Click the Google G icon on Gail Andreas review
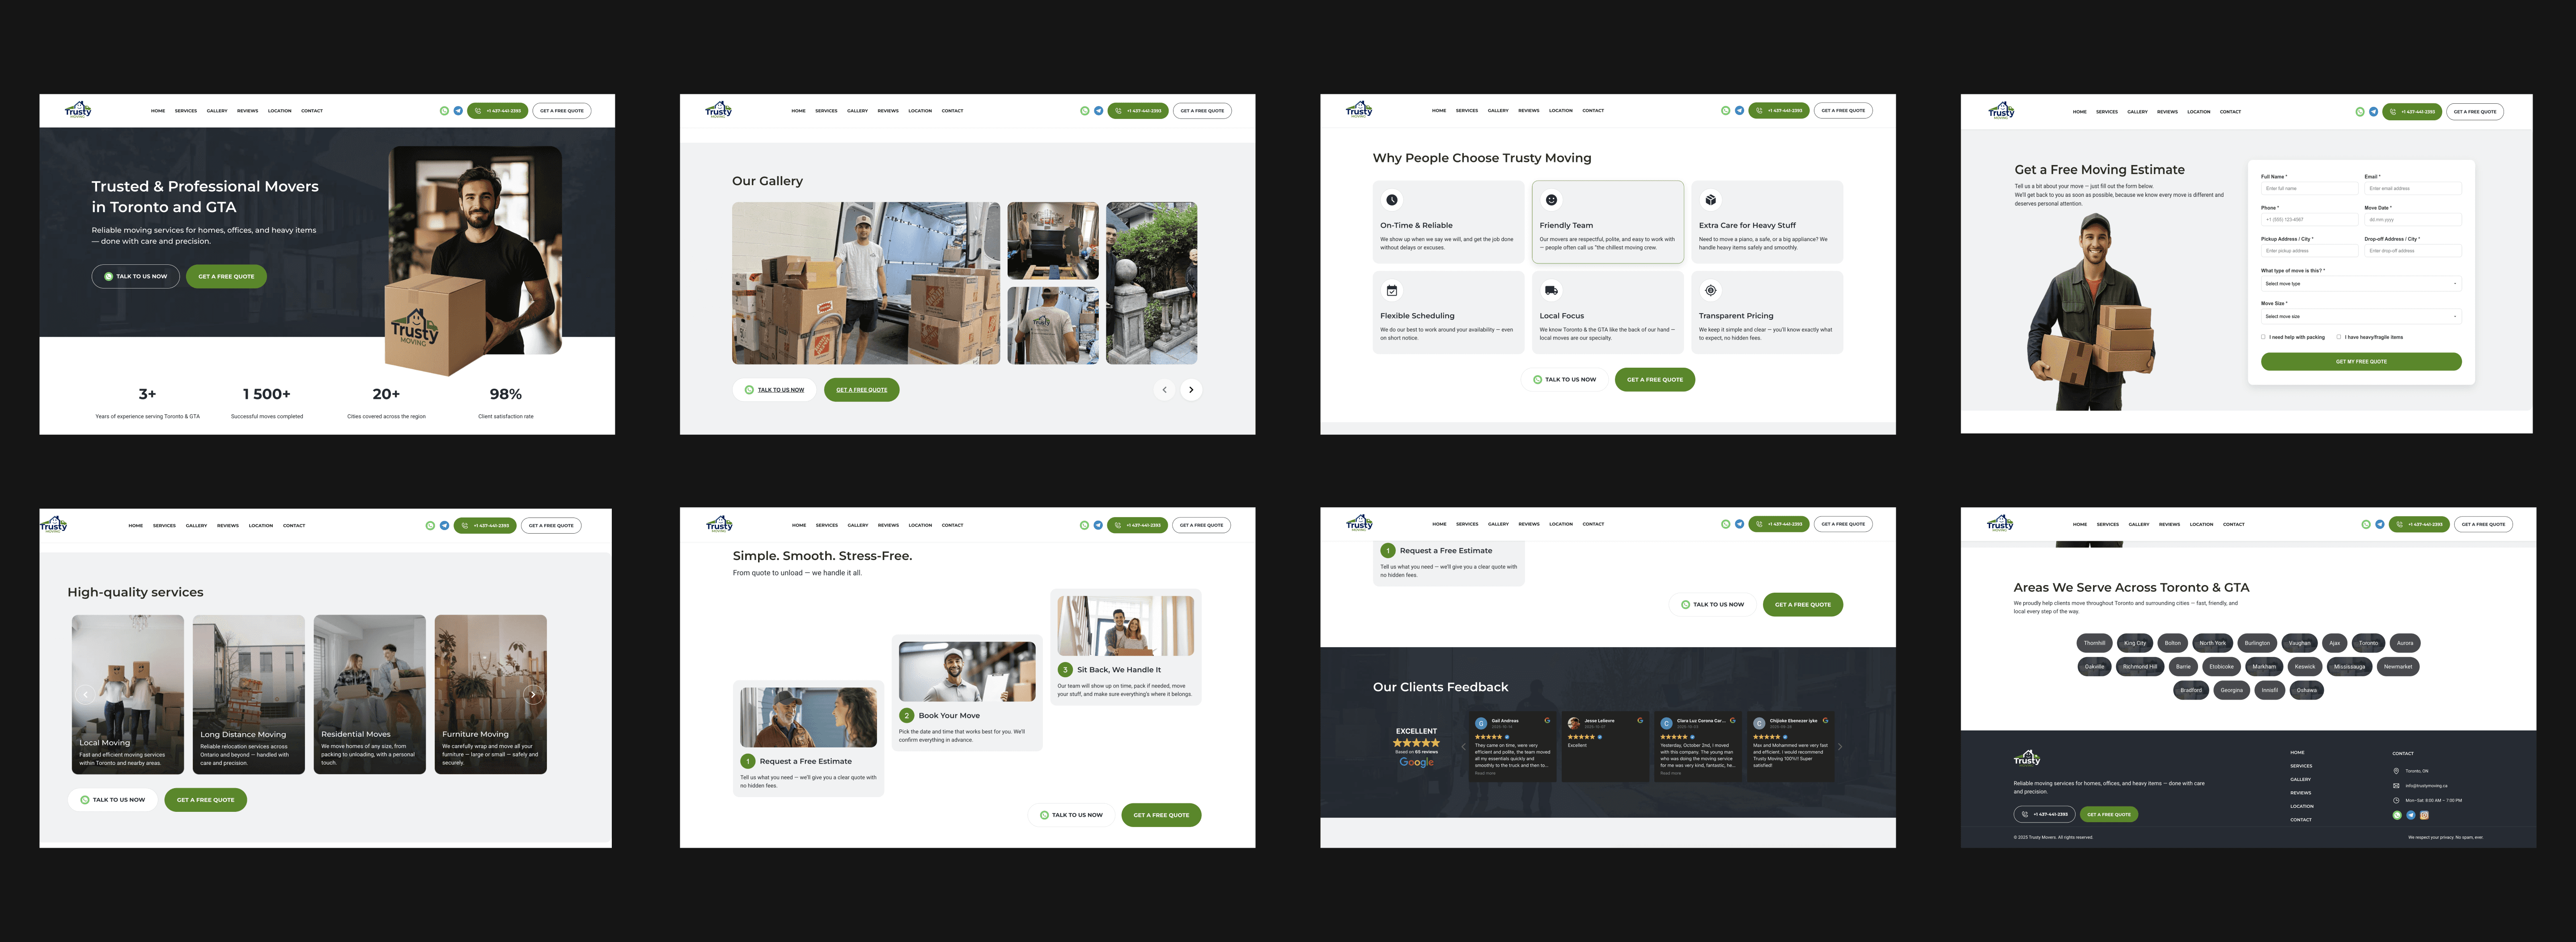Viewport: 2576px width, 942px height. (x=1547, y=720)
